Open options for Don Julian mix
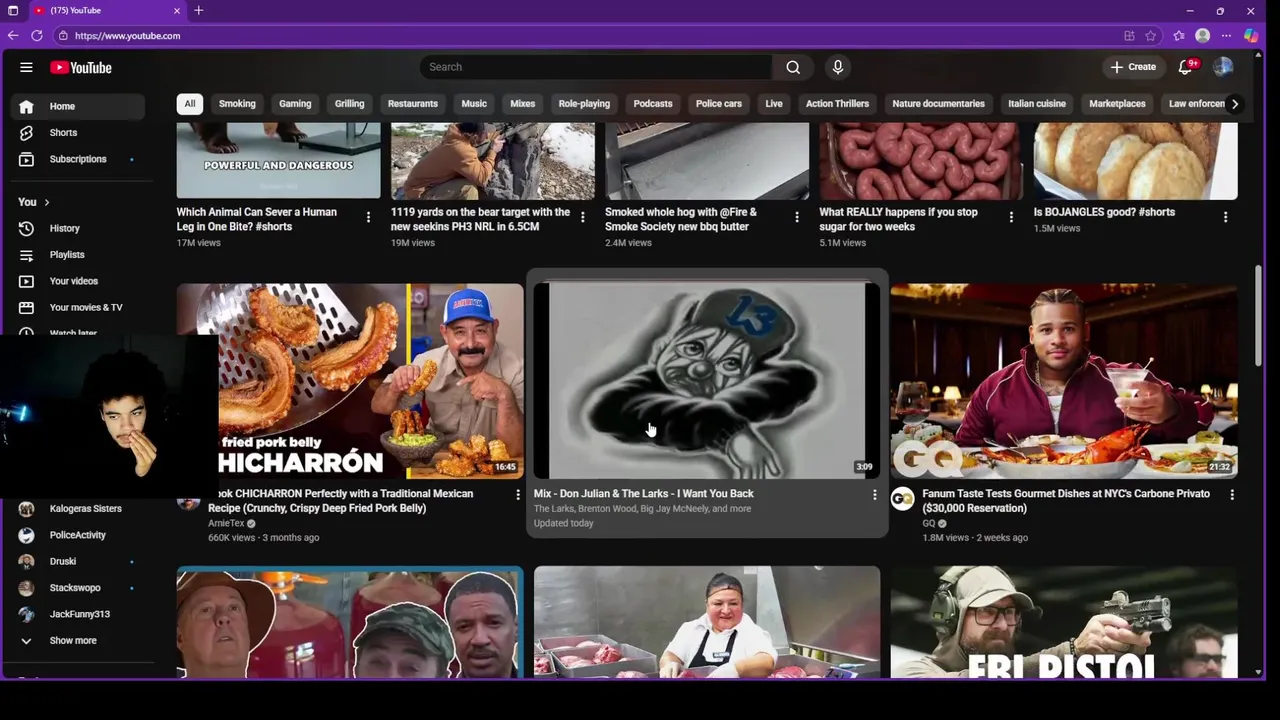The image size is (1280, 720). pos(874,495)
